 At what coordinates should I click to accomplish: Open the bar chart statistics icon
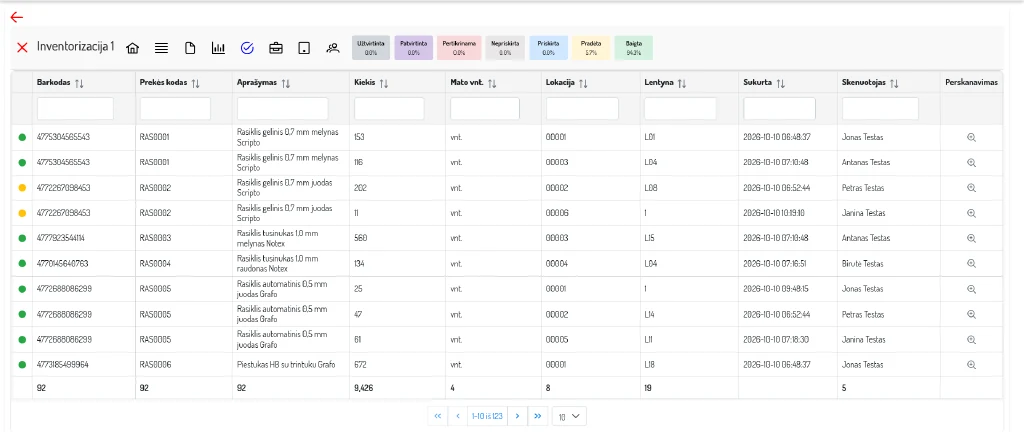pyautogui.click(x=218, y=48)
